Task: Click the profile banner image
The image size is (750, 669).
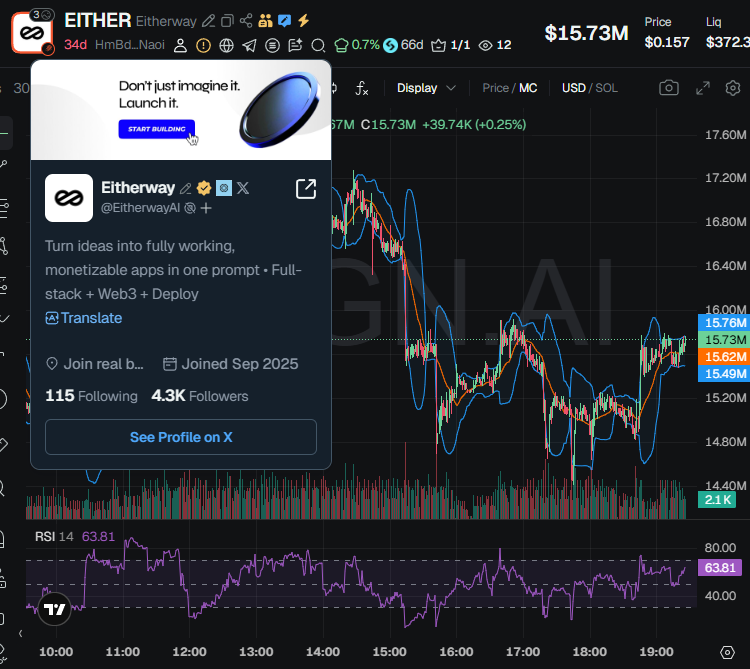Action: (x=181, y=110)
